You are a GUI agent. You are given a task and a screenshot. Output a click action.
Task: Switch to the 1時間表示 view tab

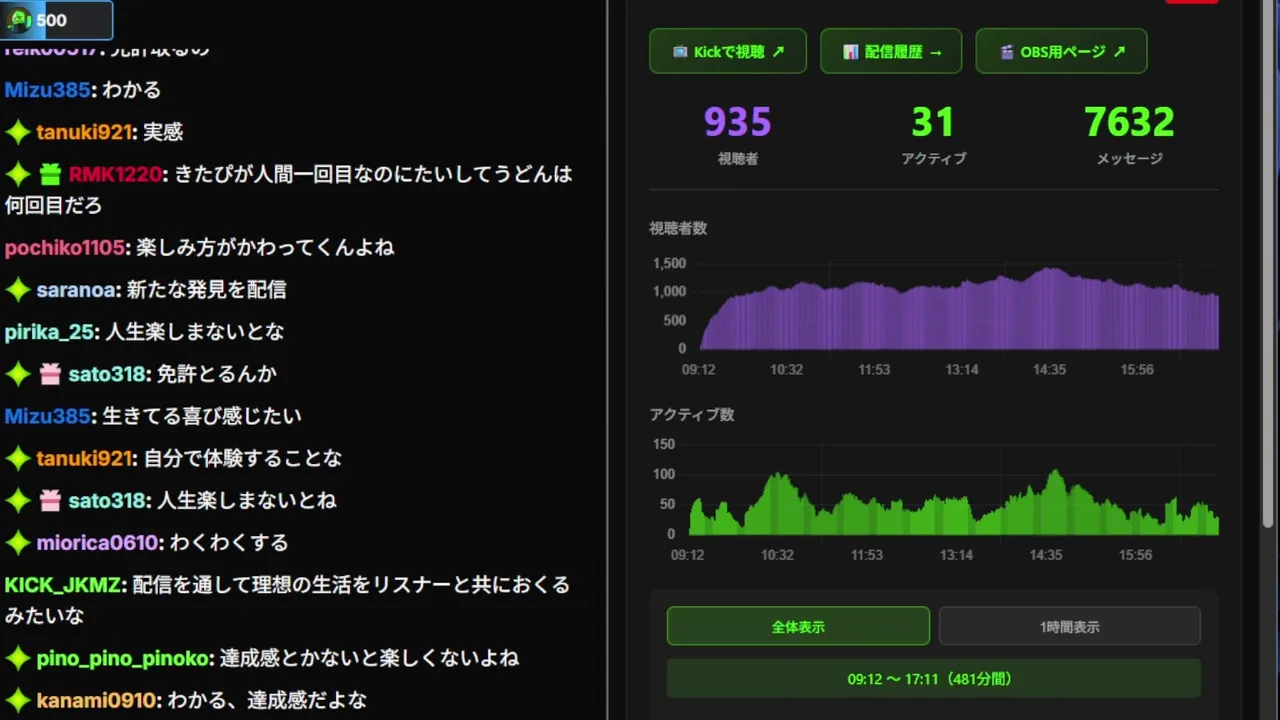1069,626
